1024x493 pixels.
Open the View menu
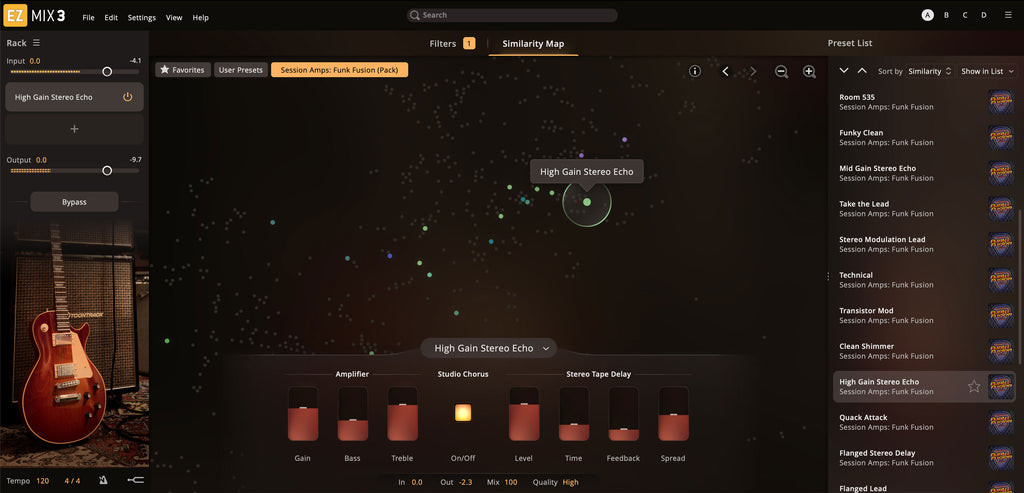pyautogui.click(x=174, y=18)
